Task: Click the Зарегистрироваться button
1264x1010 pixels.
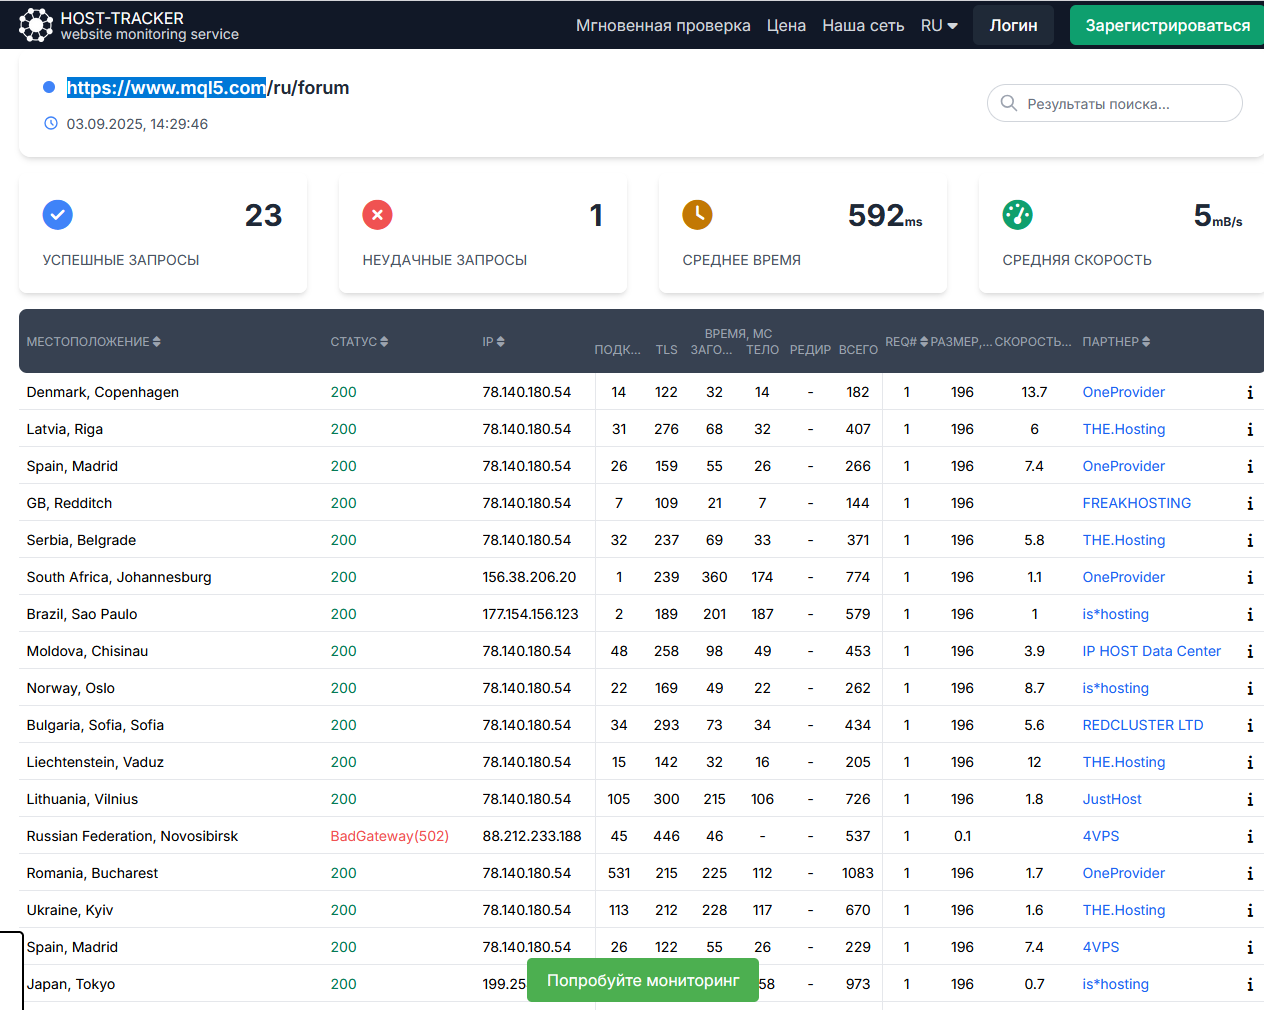Action: [1167, 25]
